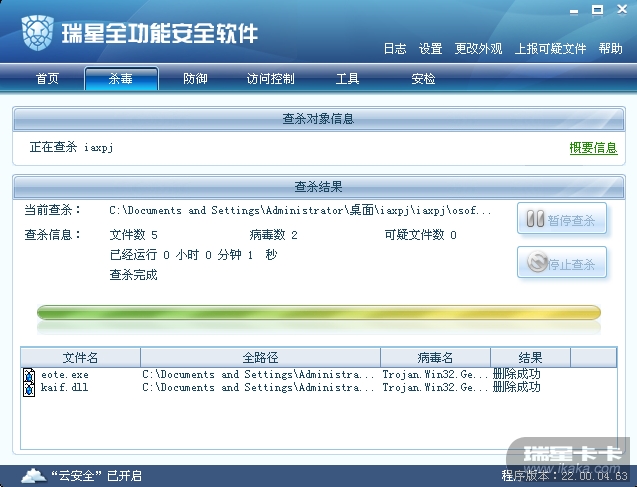
Task: Click the stop icon on 停止查杀 button
Action: click(537, 262)
